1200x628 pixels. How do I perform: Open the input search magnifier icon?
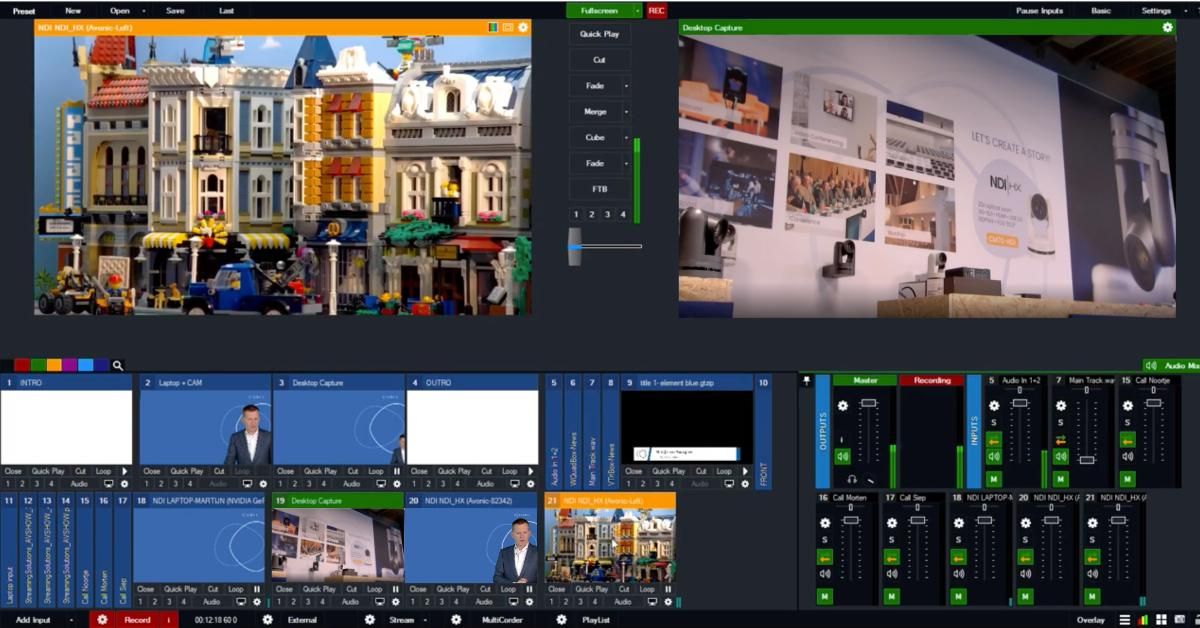118,366
